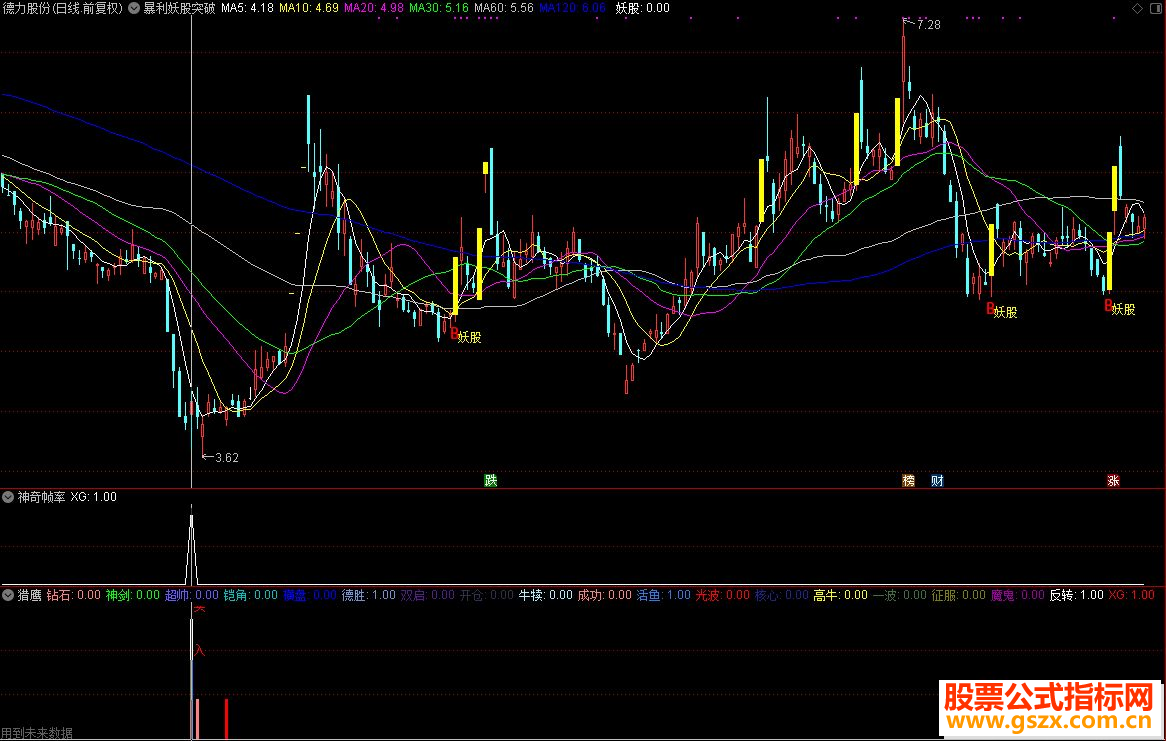
Task: Click the 神奇帧率 panel title
Action: (x=42, y=497)
